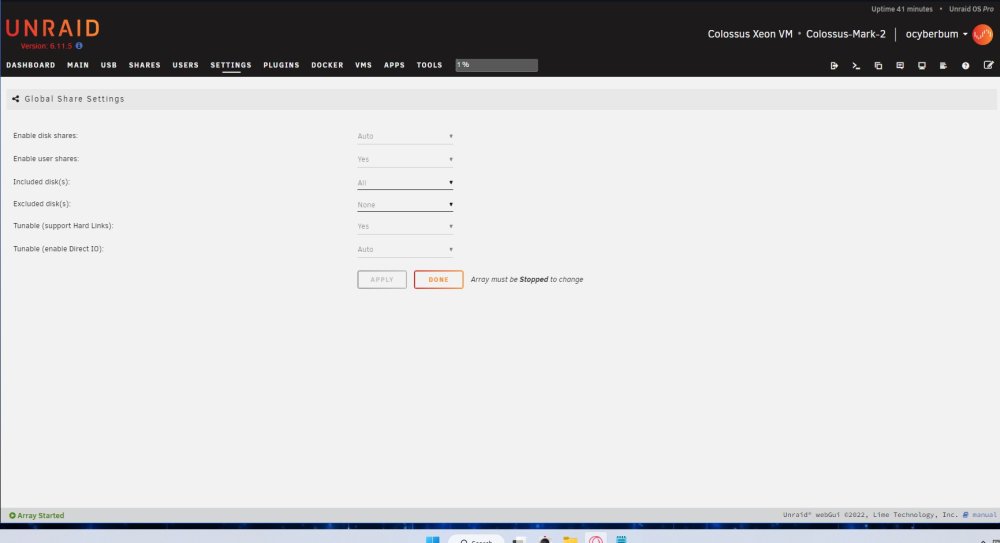Open the system log icon
Image resolution: width=1000 pixels, height=543 pixels.
943,66
